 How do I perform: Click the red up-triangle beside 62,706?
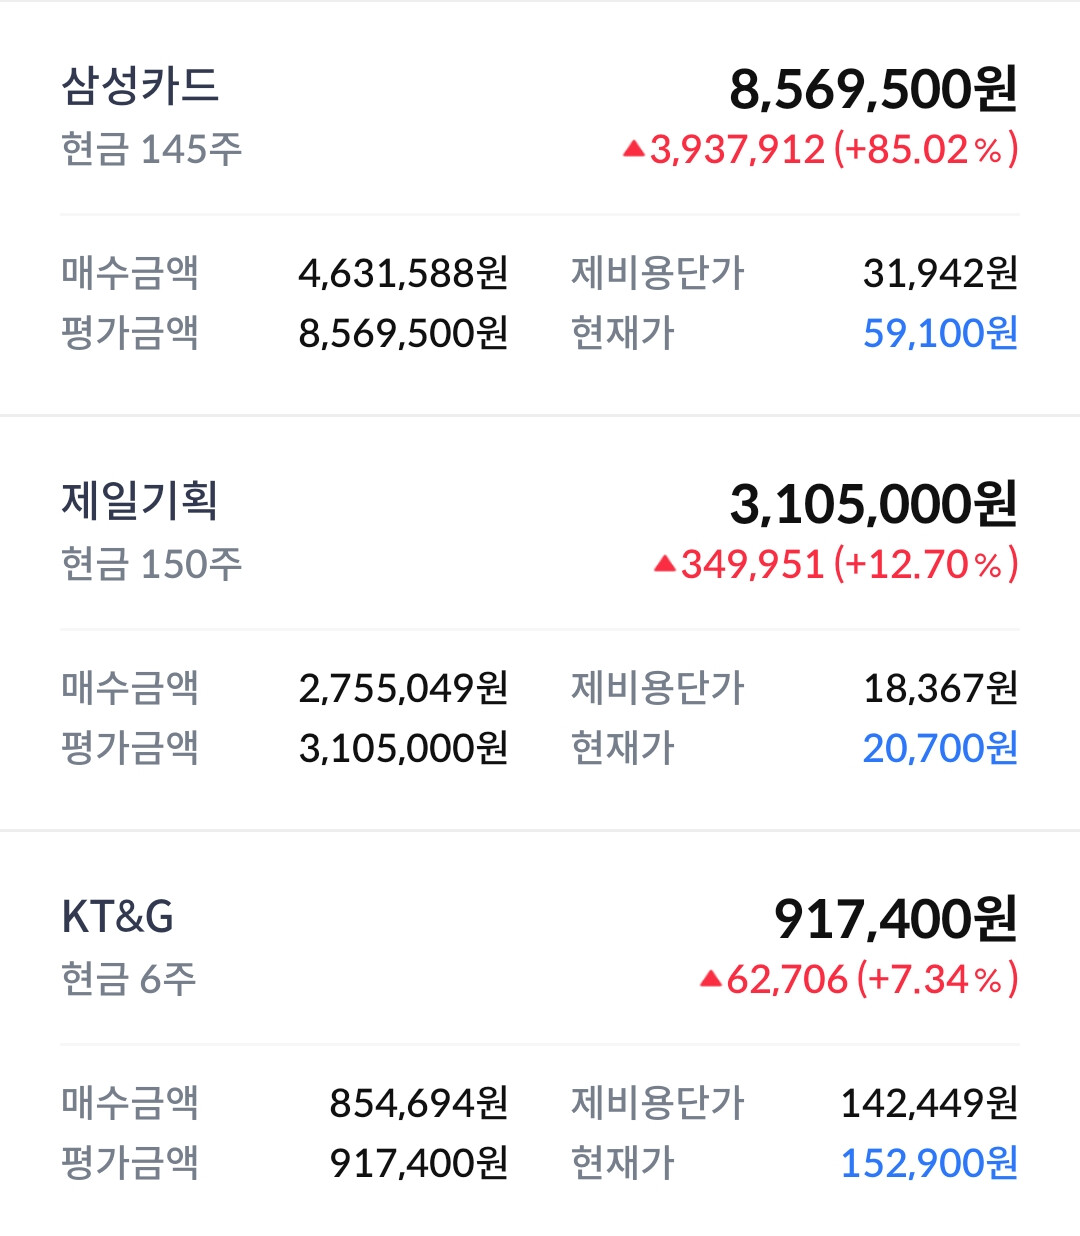coord(710,979)
